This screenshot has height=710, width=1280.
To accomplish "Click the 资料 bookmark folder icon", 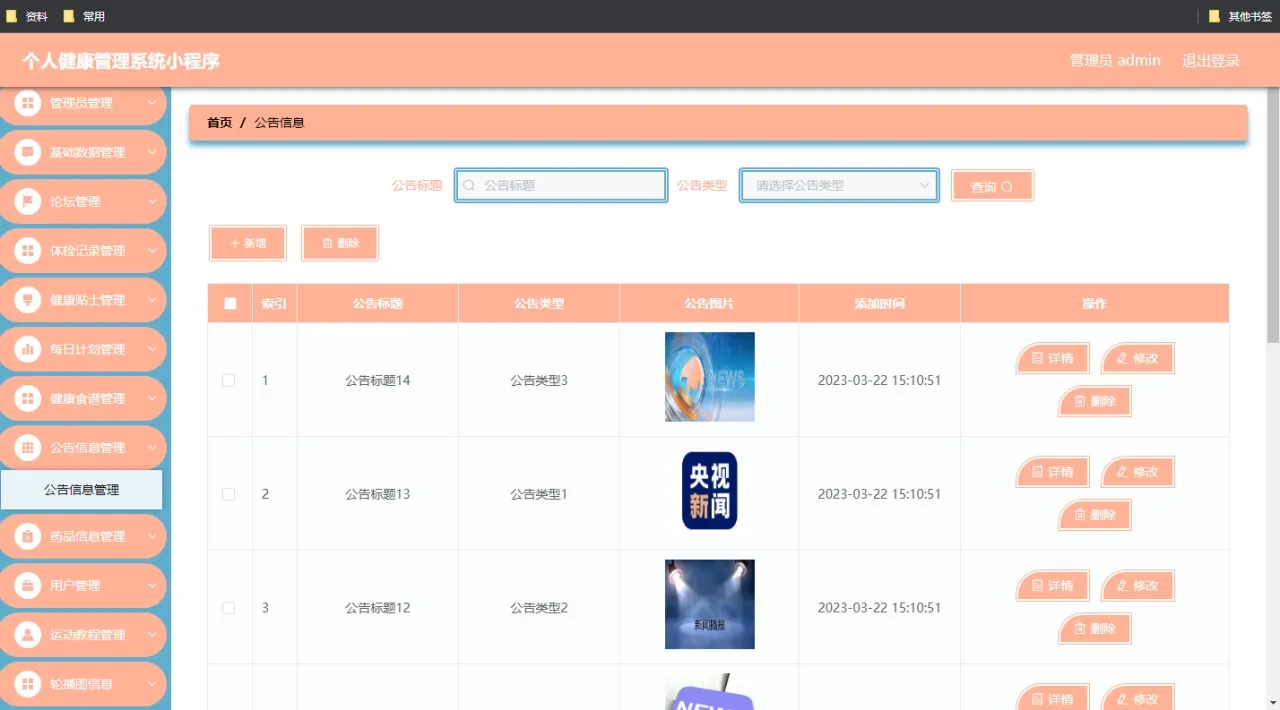I will pyautogui.click(x=12, y=16).
